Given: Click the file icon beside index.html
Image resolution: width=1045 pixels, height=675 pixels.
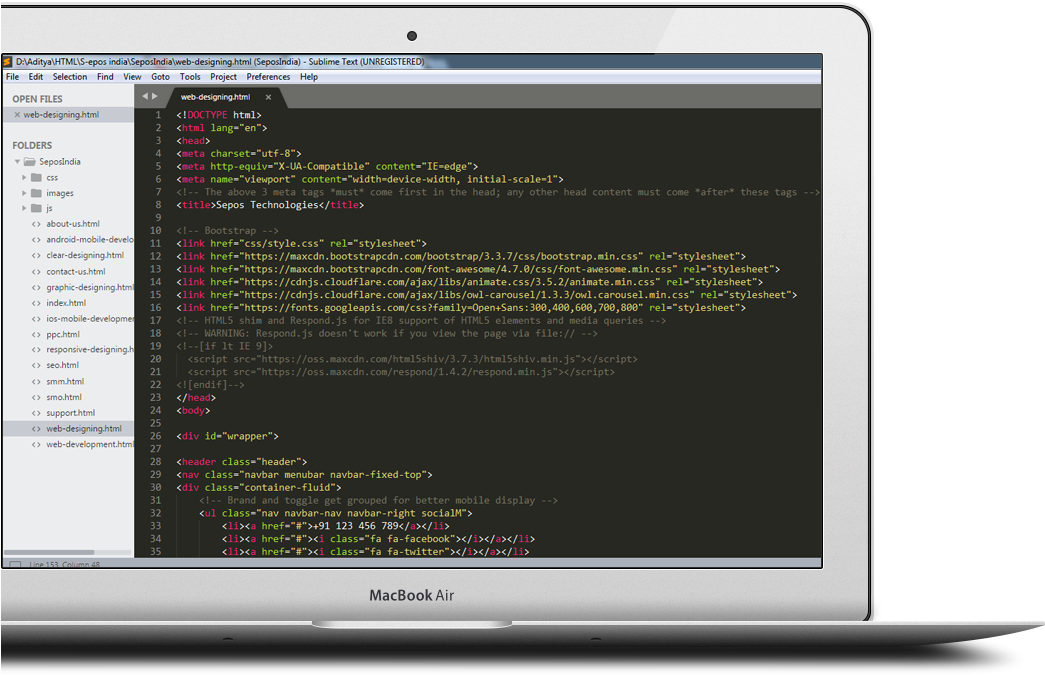Looking at the screenshot, I should (36, 303).
